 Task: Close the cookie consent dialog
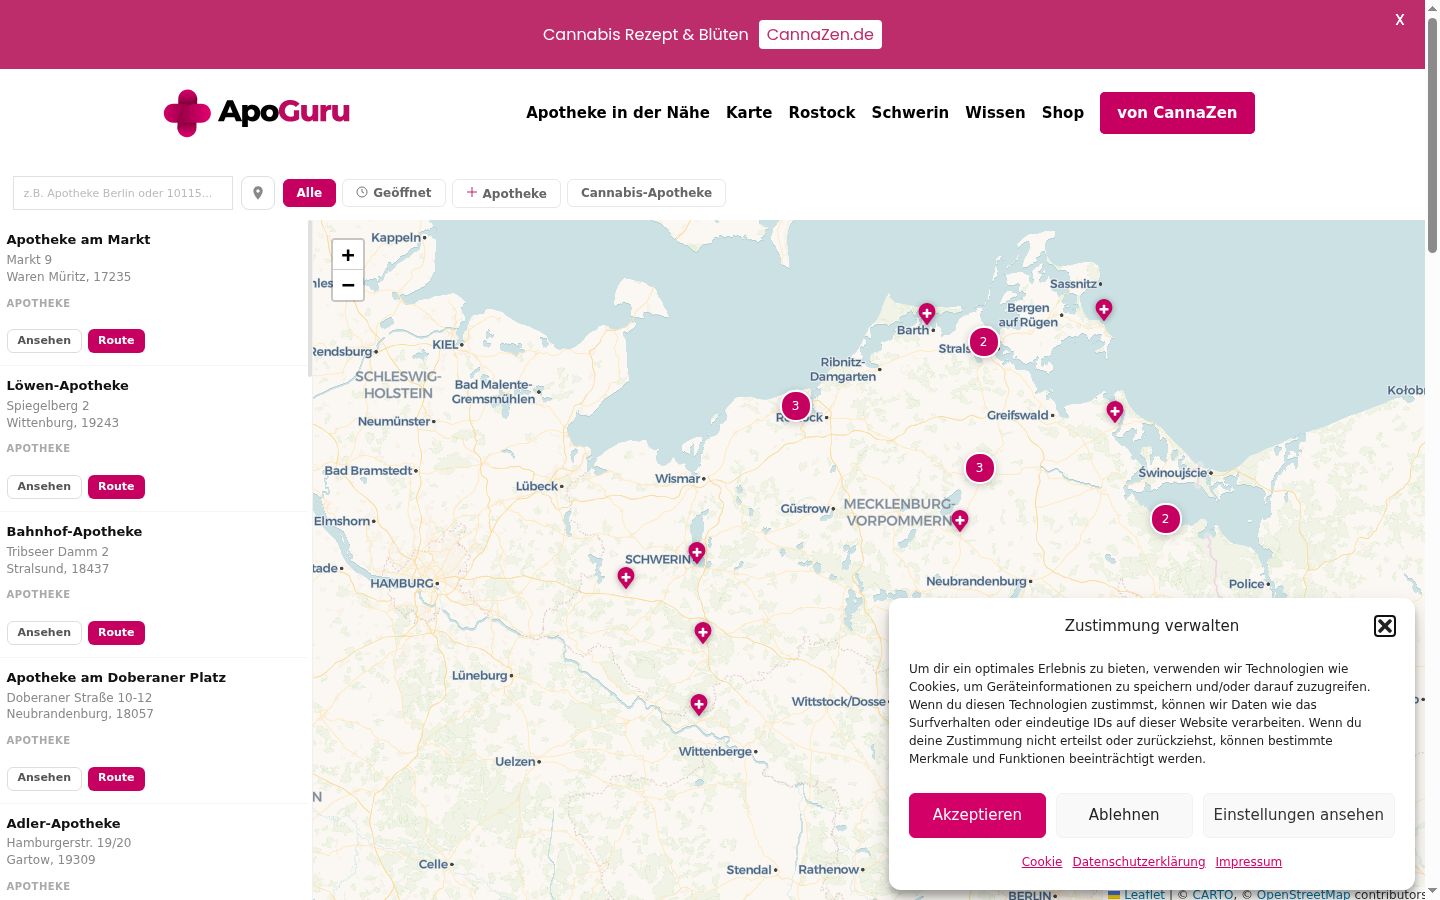click(1385, 626)
